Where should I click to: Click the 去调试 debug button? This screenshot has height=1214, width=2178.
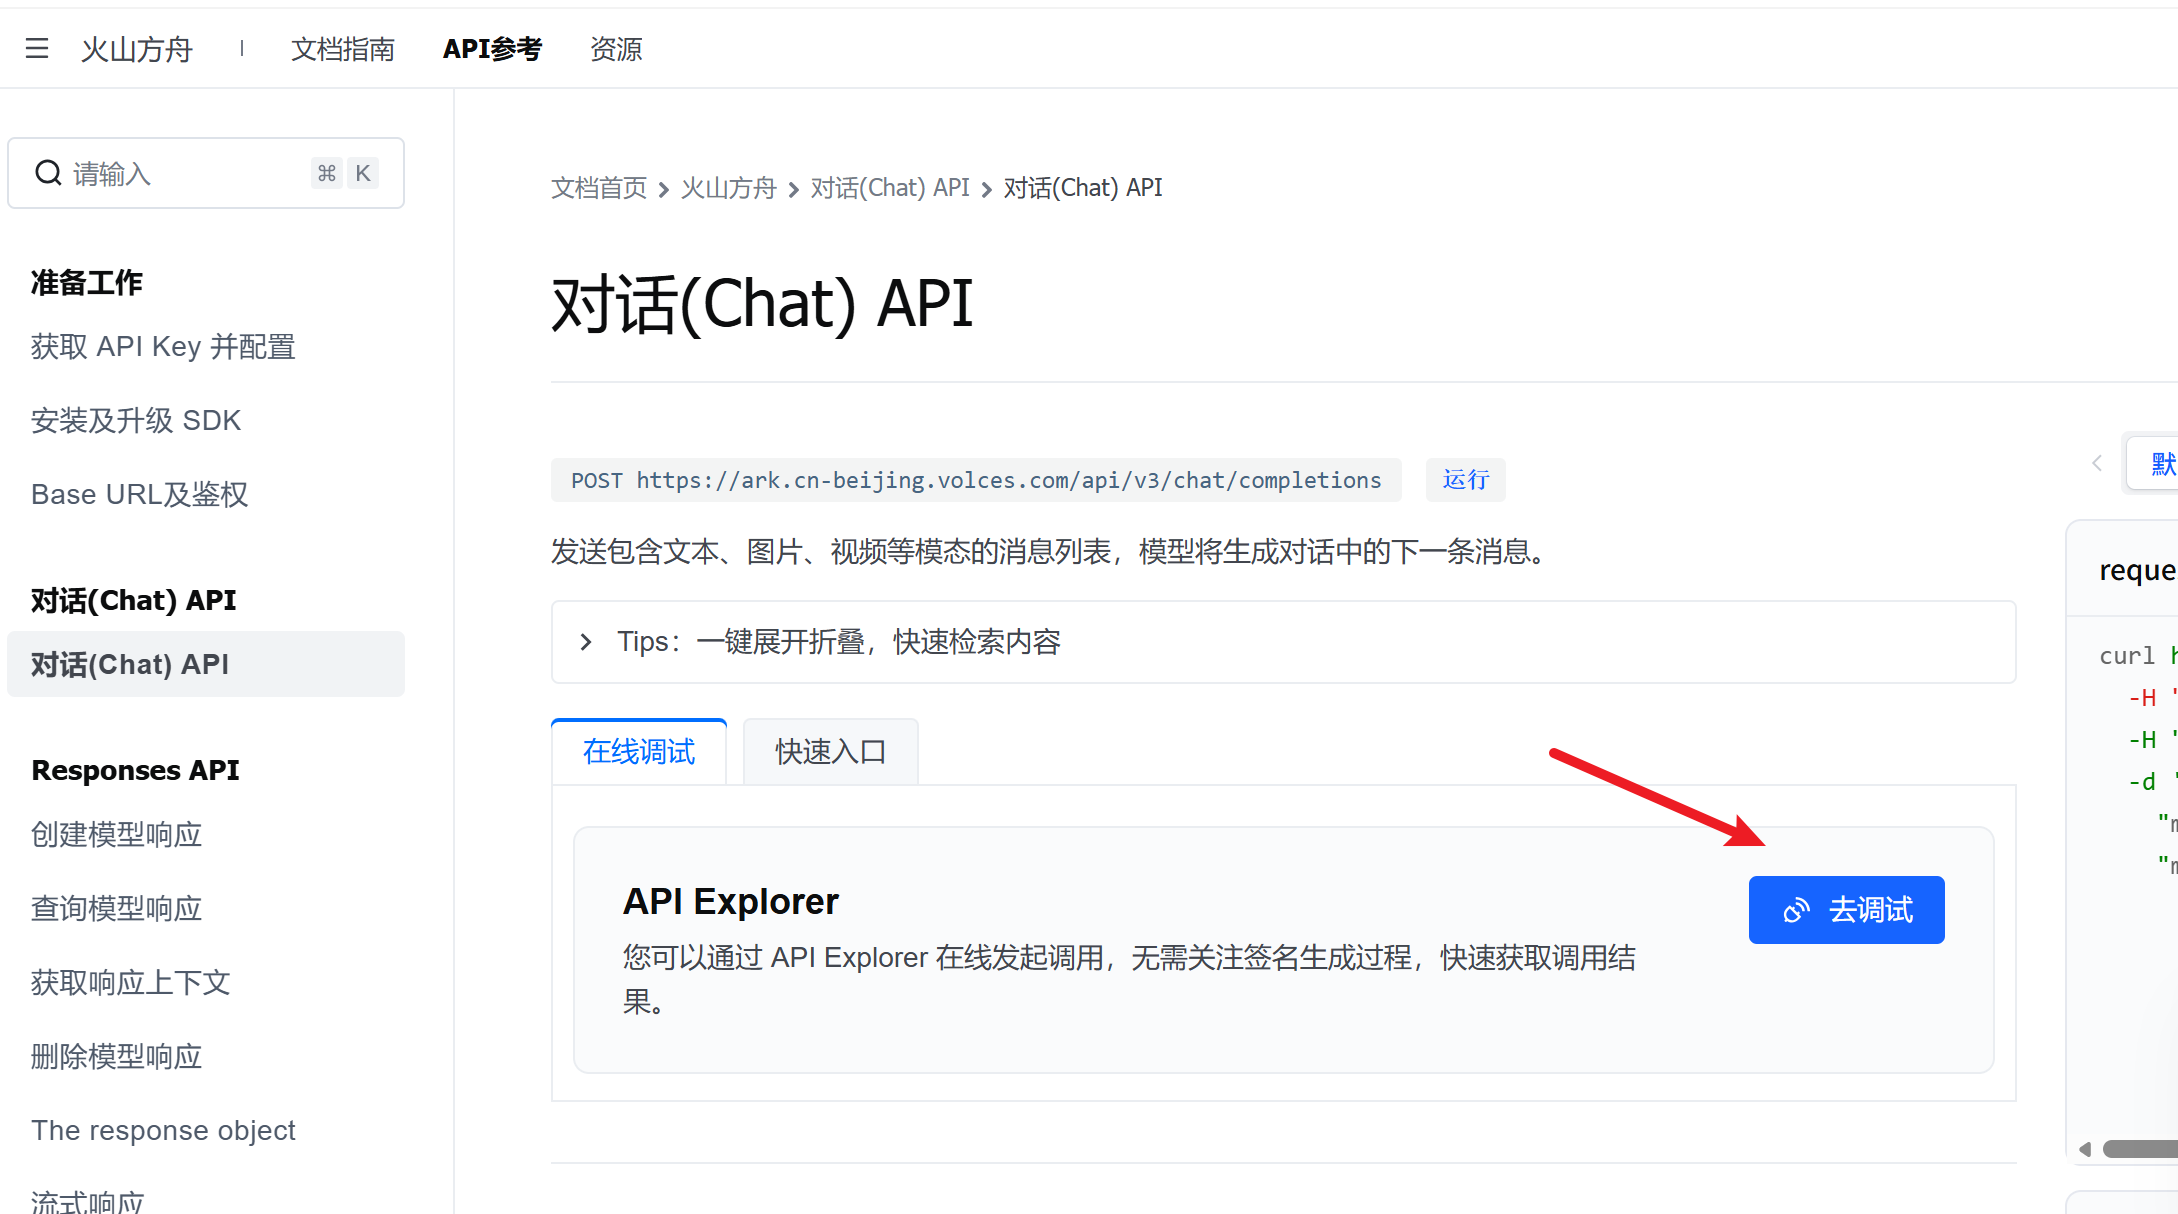pos(1846,910)
